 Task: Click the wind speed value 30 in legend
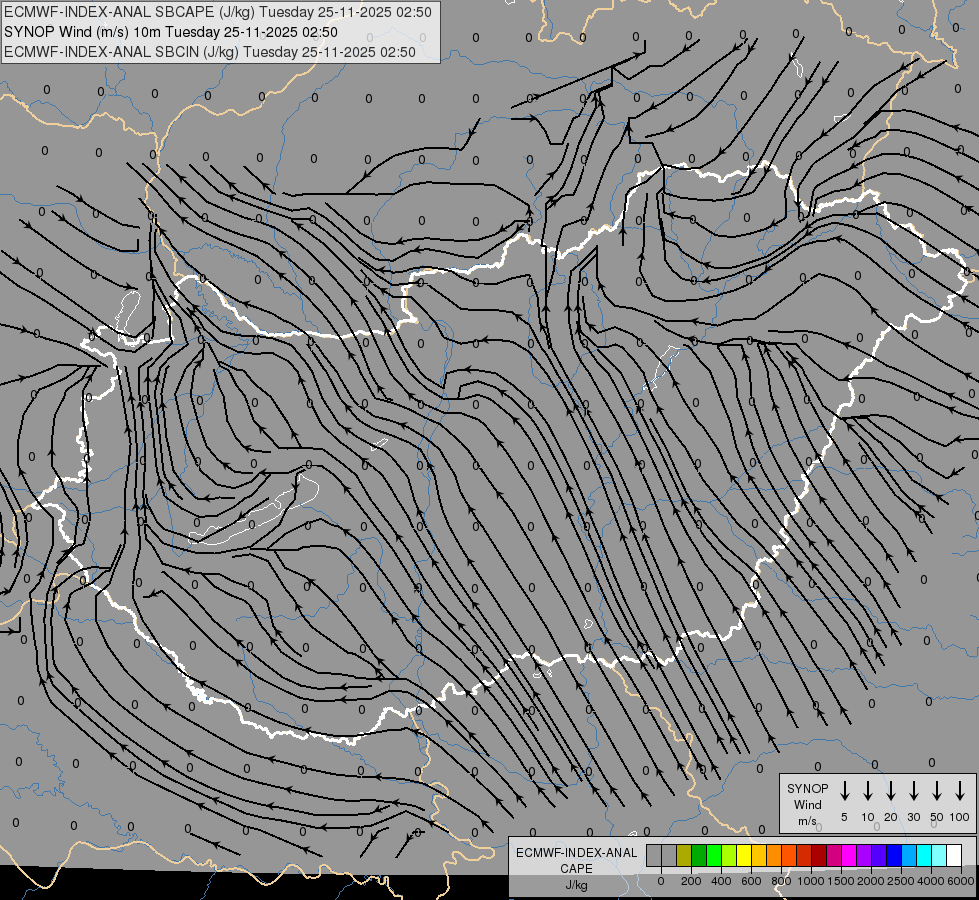(913, 817)
